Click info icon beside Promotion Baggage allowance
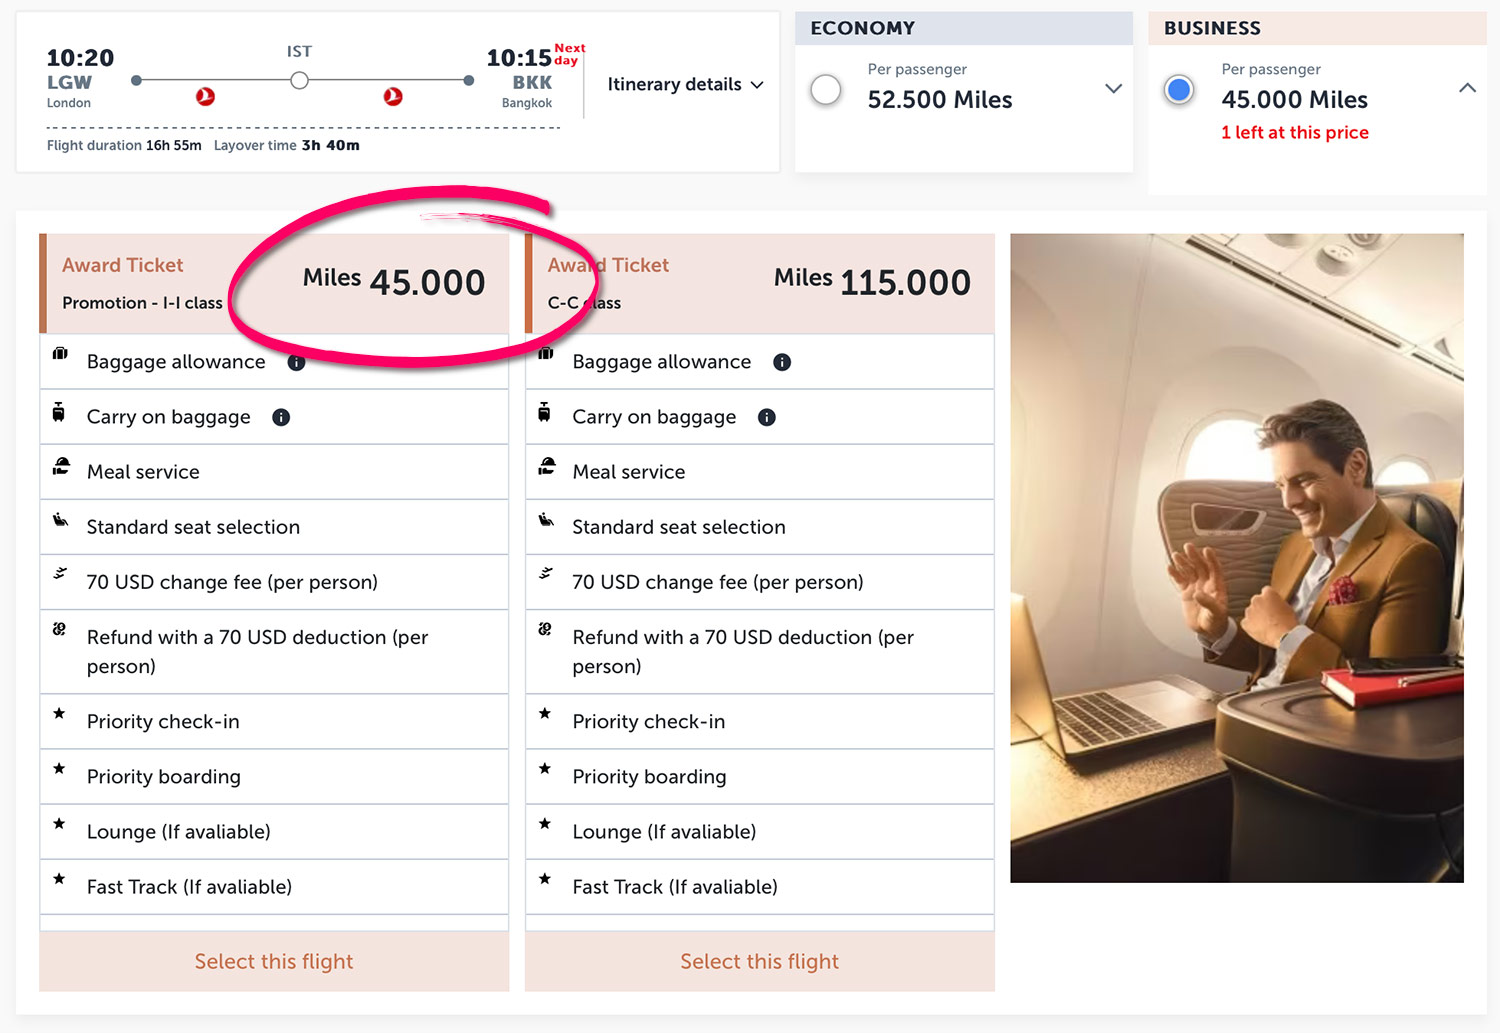1500x1033 pixels. pos(296,363)
